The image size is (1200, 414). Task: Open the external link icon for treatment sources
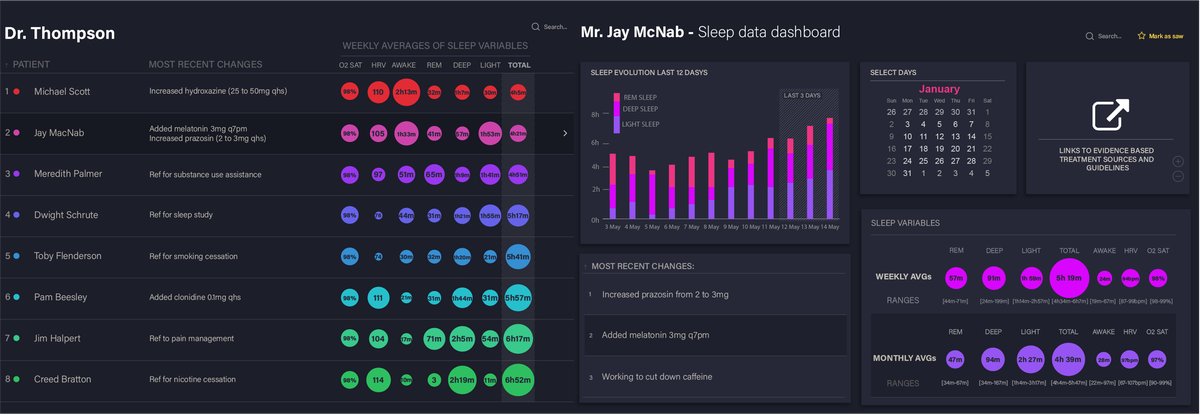click(x=1111, y=115)
